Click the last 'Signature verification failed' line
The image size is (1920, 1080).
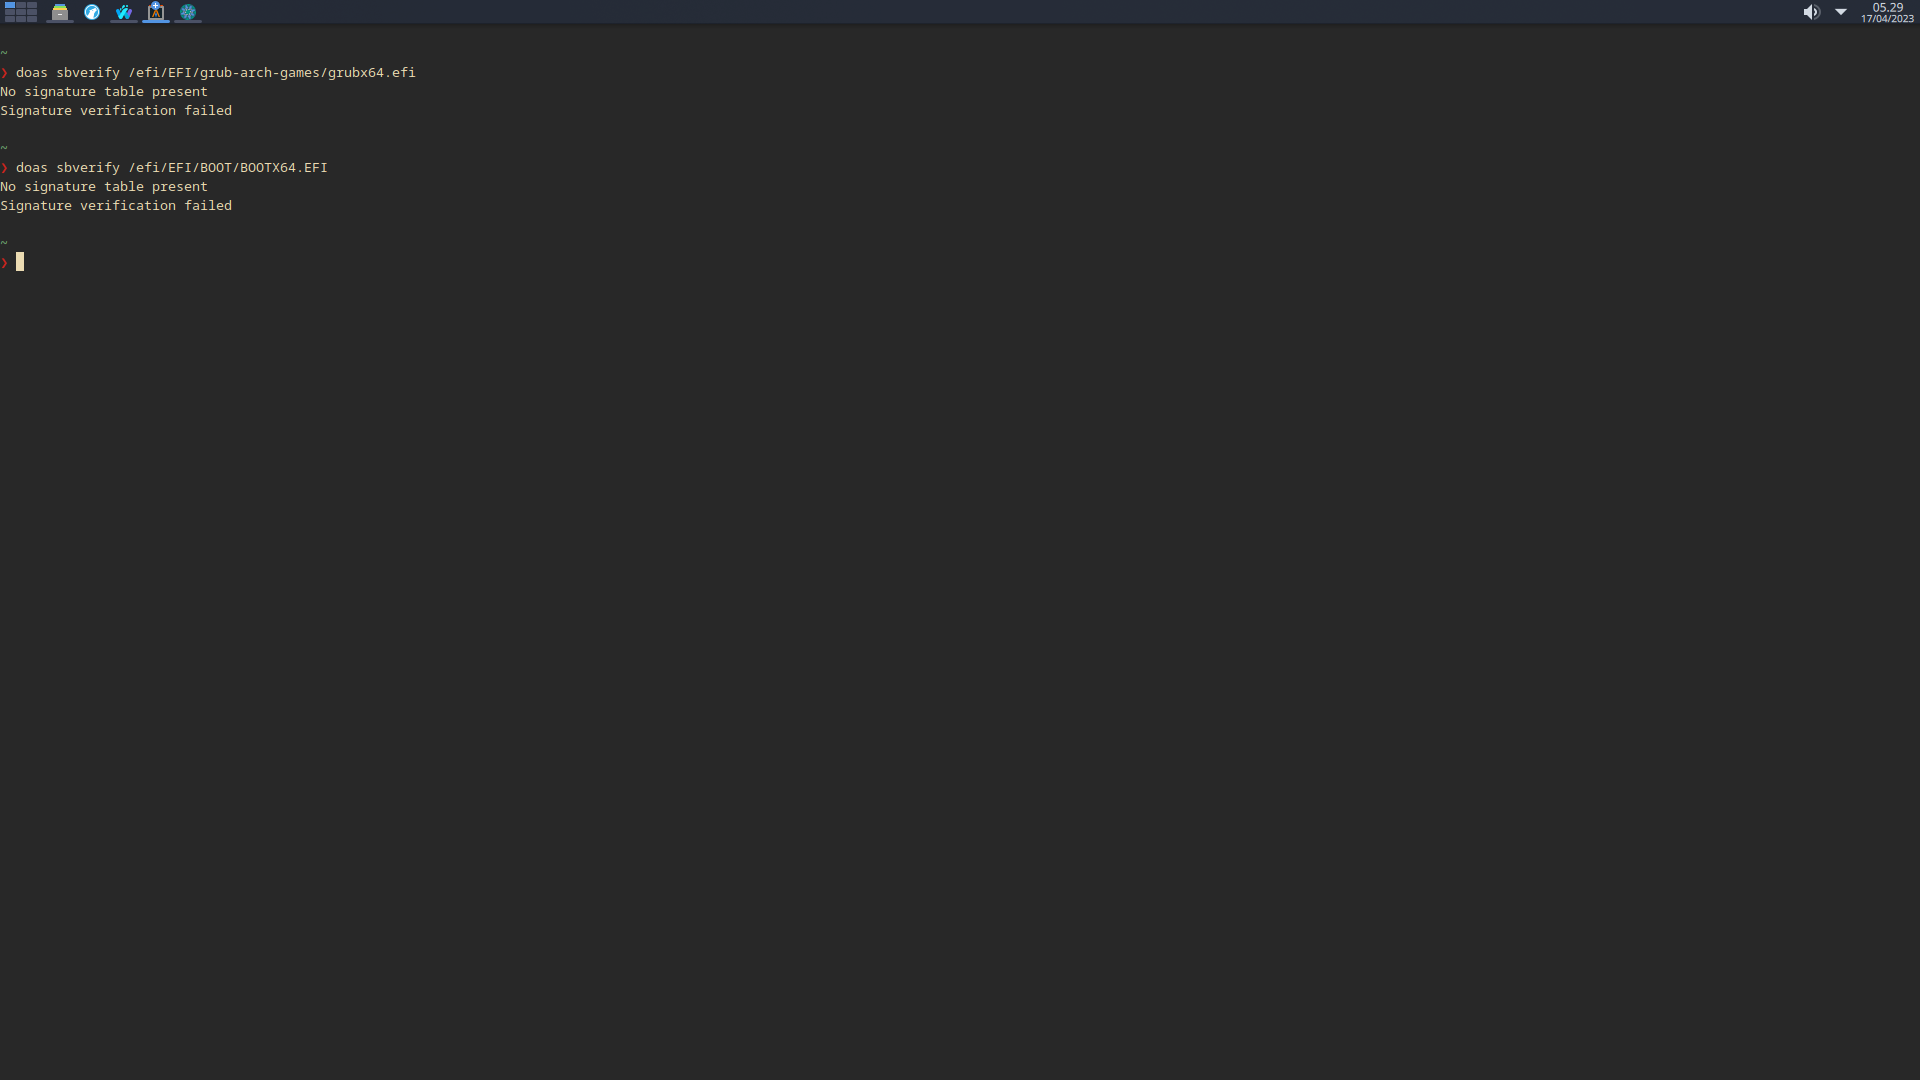click(116, 205)
